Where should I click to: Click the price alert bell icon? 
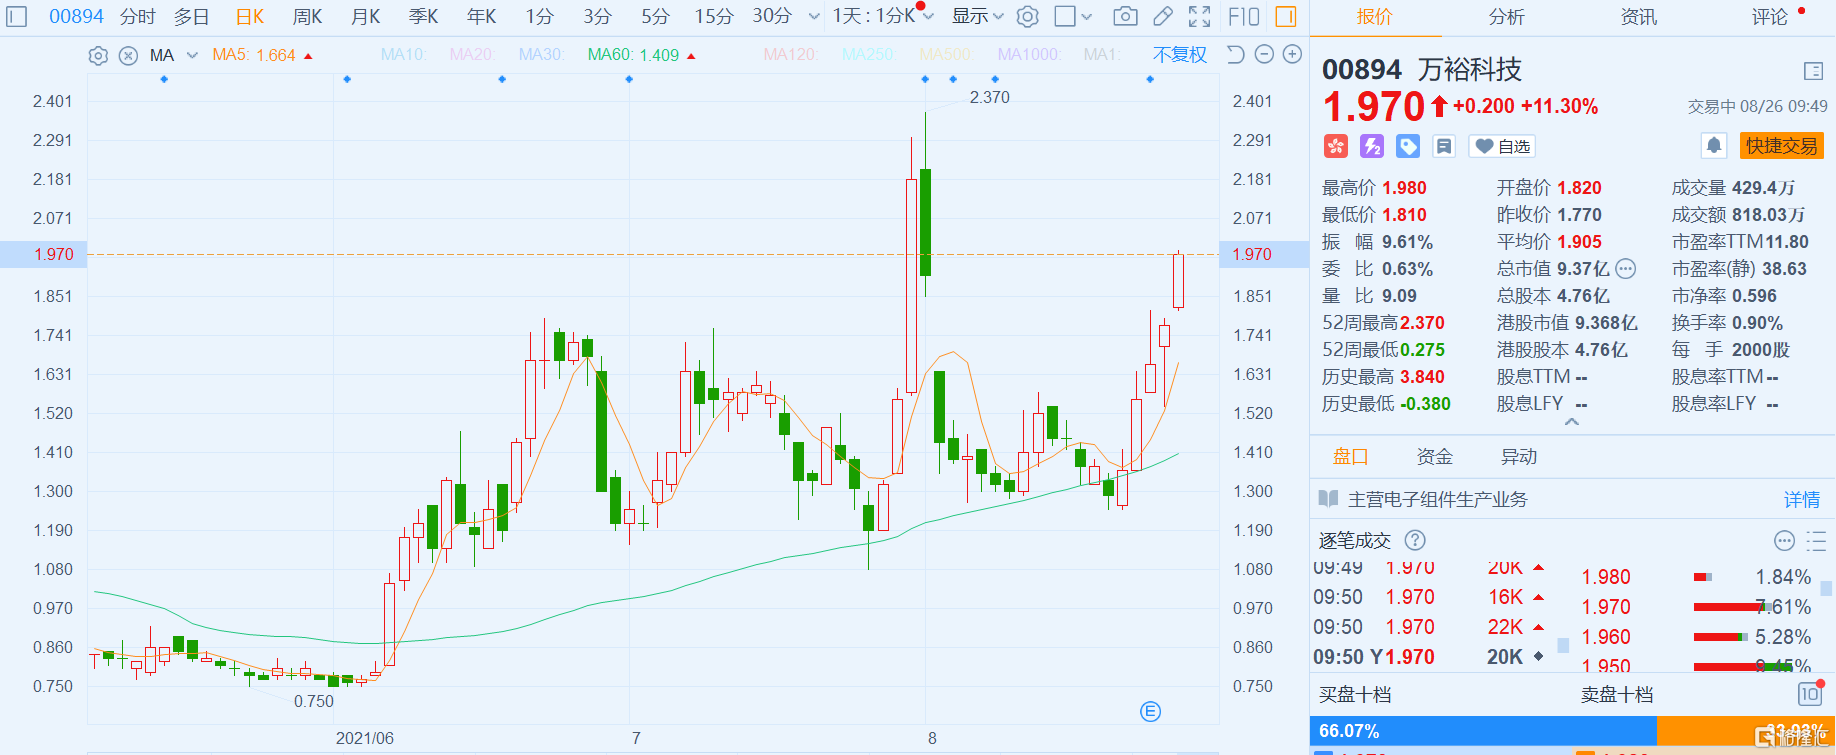[1713, 146]
